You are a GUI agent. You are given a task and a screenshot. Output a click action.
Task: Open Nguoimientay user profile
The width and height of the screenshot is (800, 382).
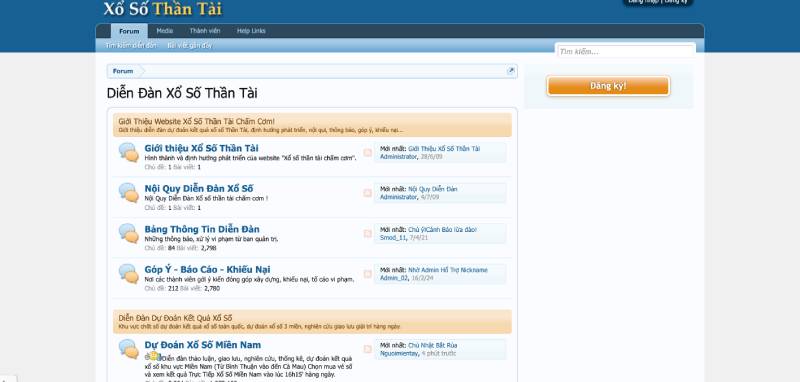point(399,353)
